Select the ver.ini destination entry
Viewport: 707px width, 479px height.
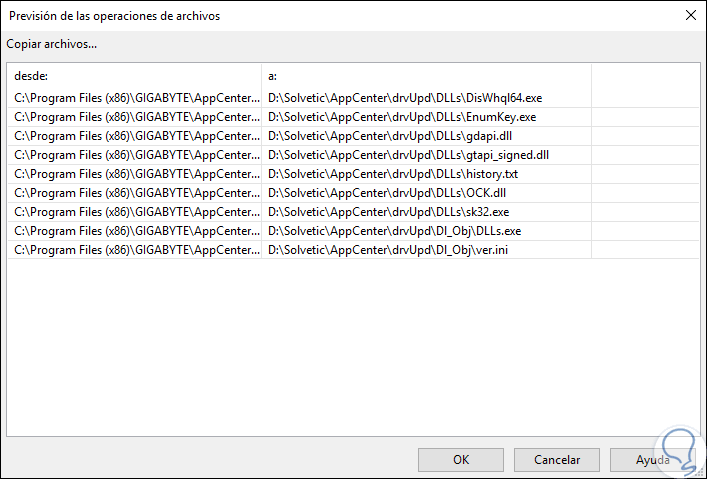(x=389, y=250)
